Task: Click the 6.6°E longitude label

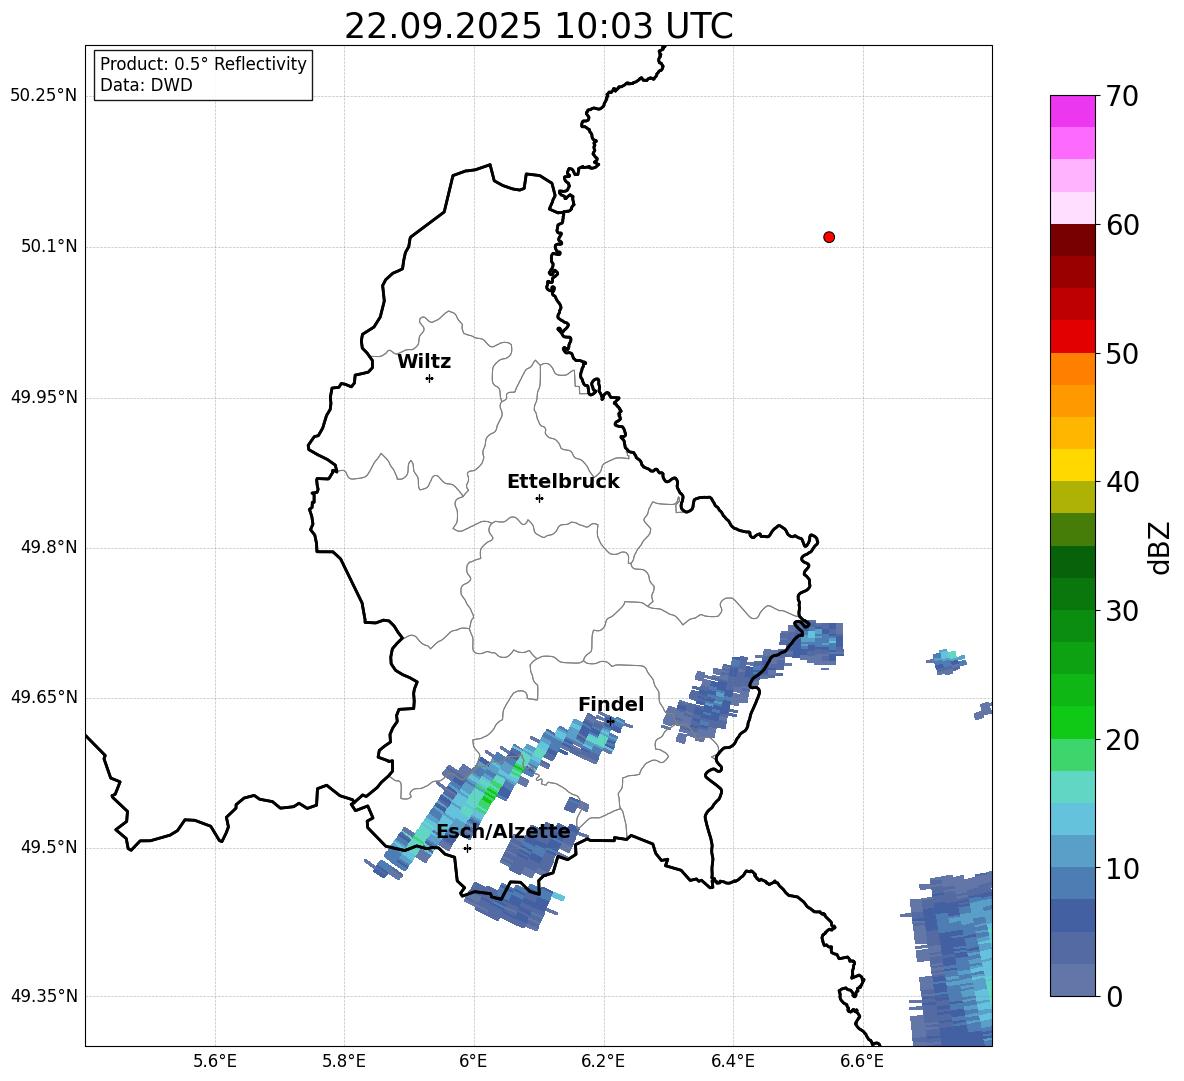Action: (x=862, y=1061)
